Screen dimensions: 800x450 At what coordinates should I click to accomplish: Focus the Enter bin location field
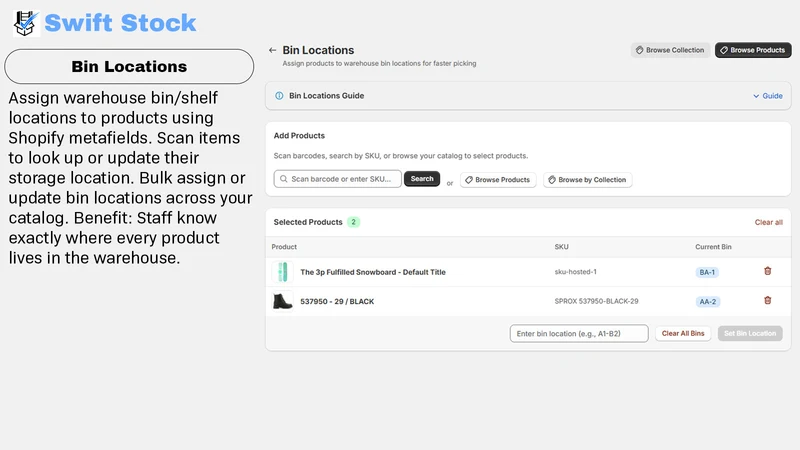click(579, 334)
